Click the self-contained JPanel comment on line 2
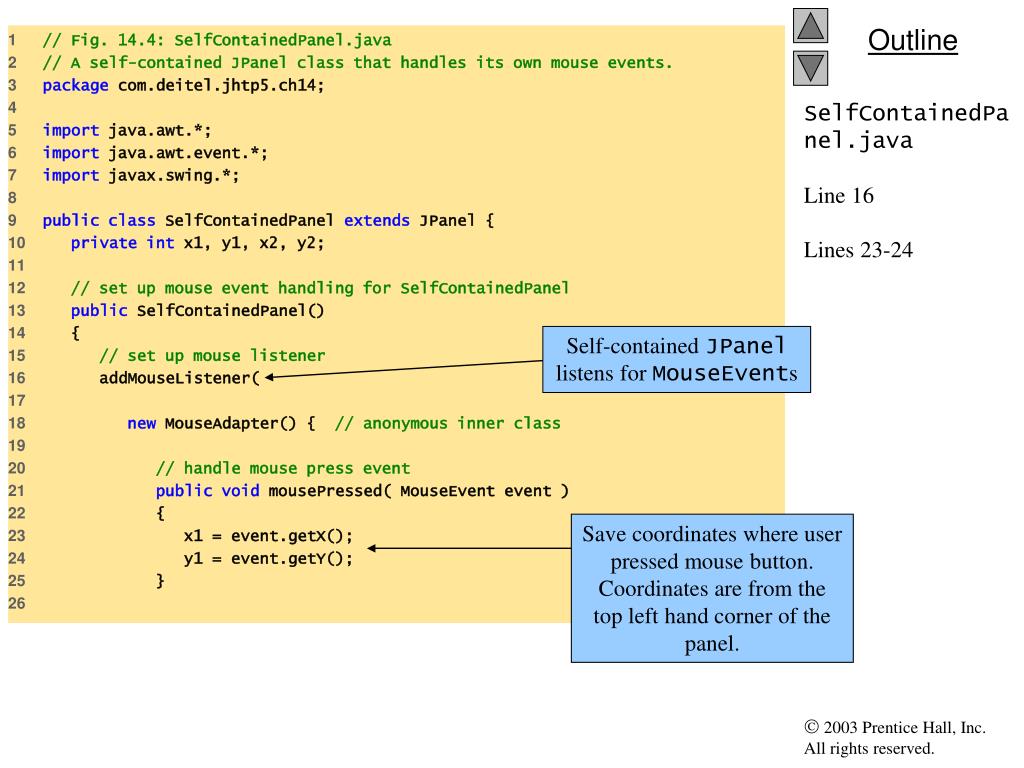The width and height of the screenshot is (1024, 768). coord(357,63)
